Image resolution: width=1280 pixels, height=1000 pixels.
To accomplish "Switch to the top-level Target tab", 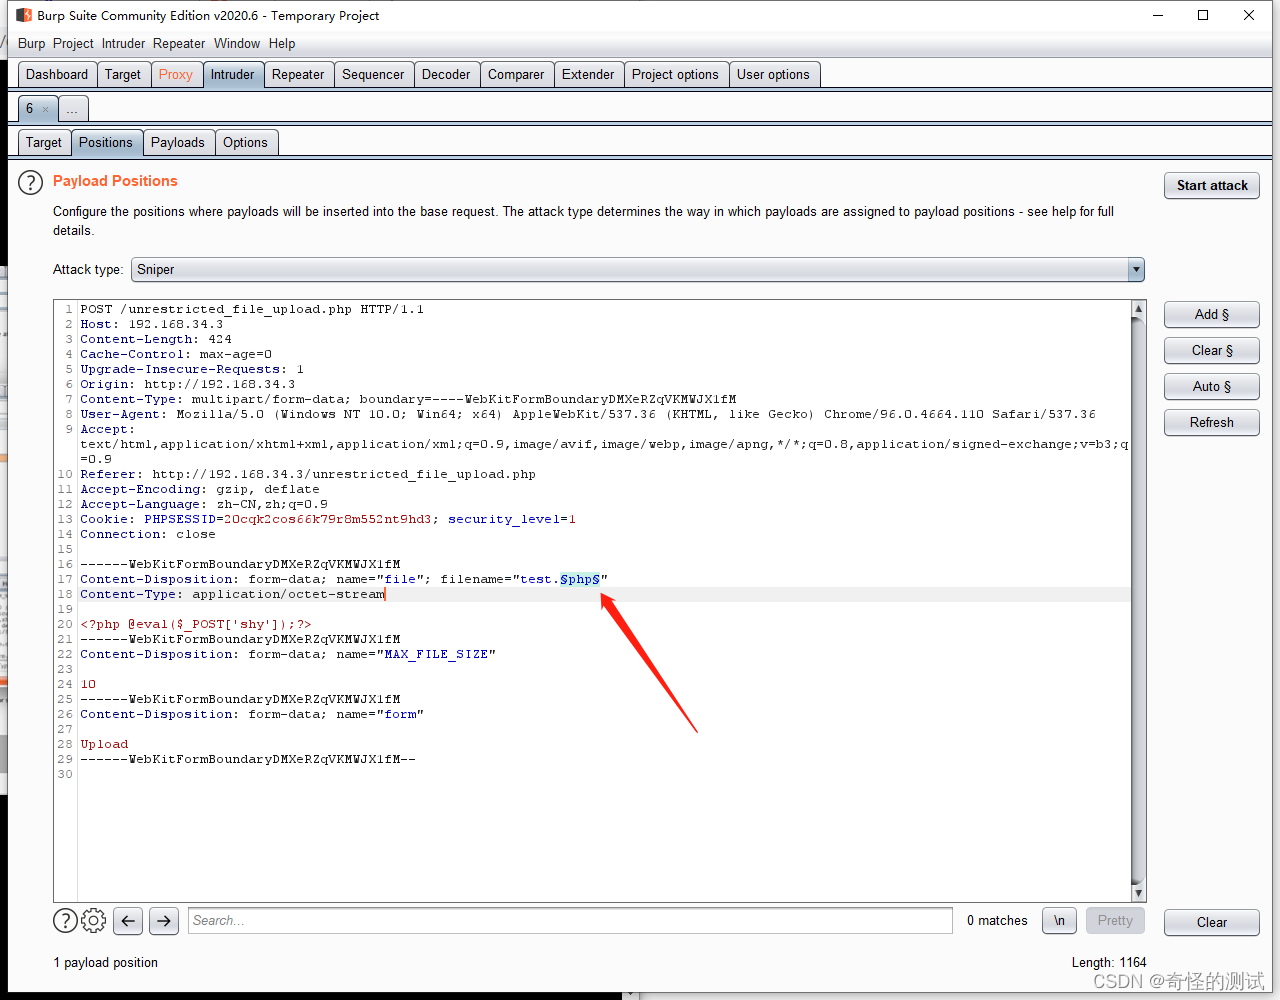I will click(x=123, y=75).
